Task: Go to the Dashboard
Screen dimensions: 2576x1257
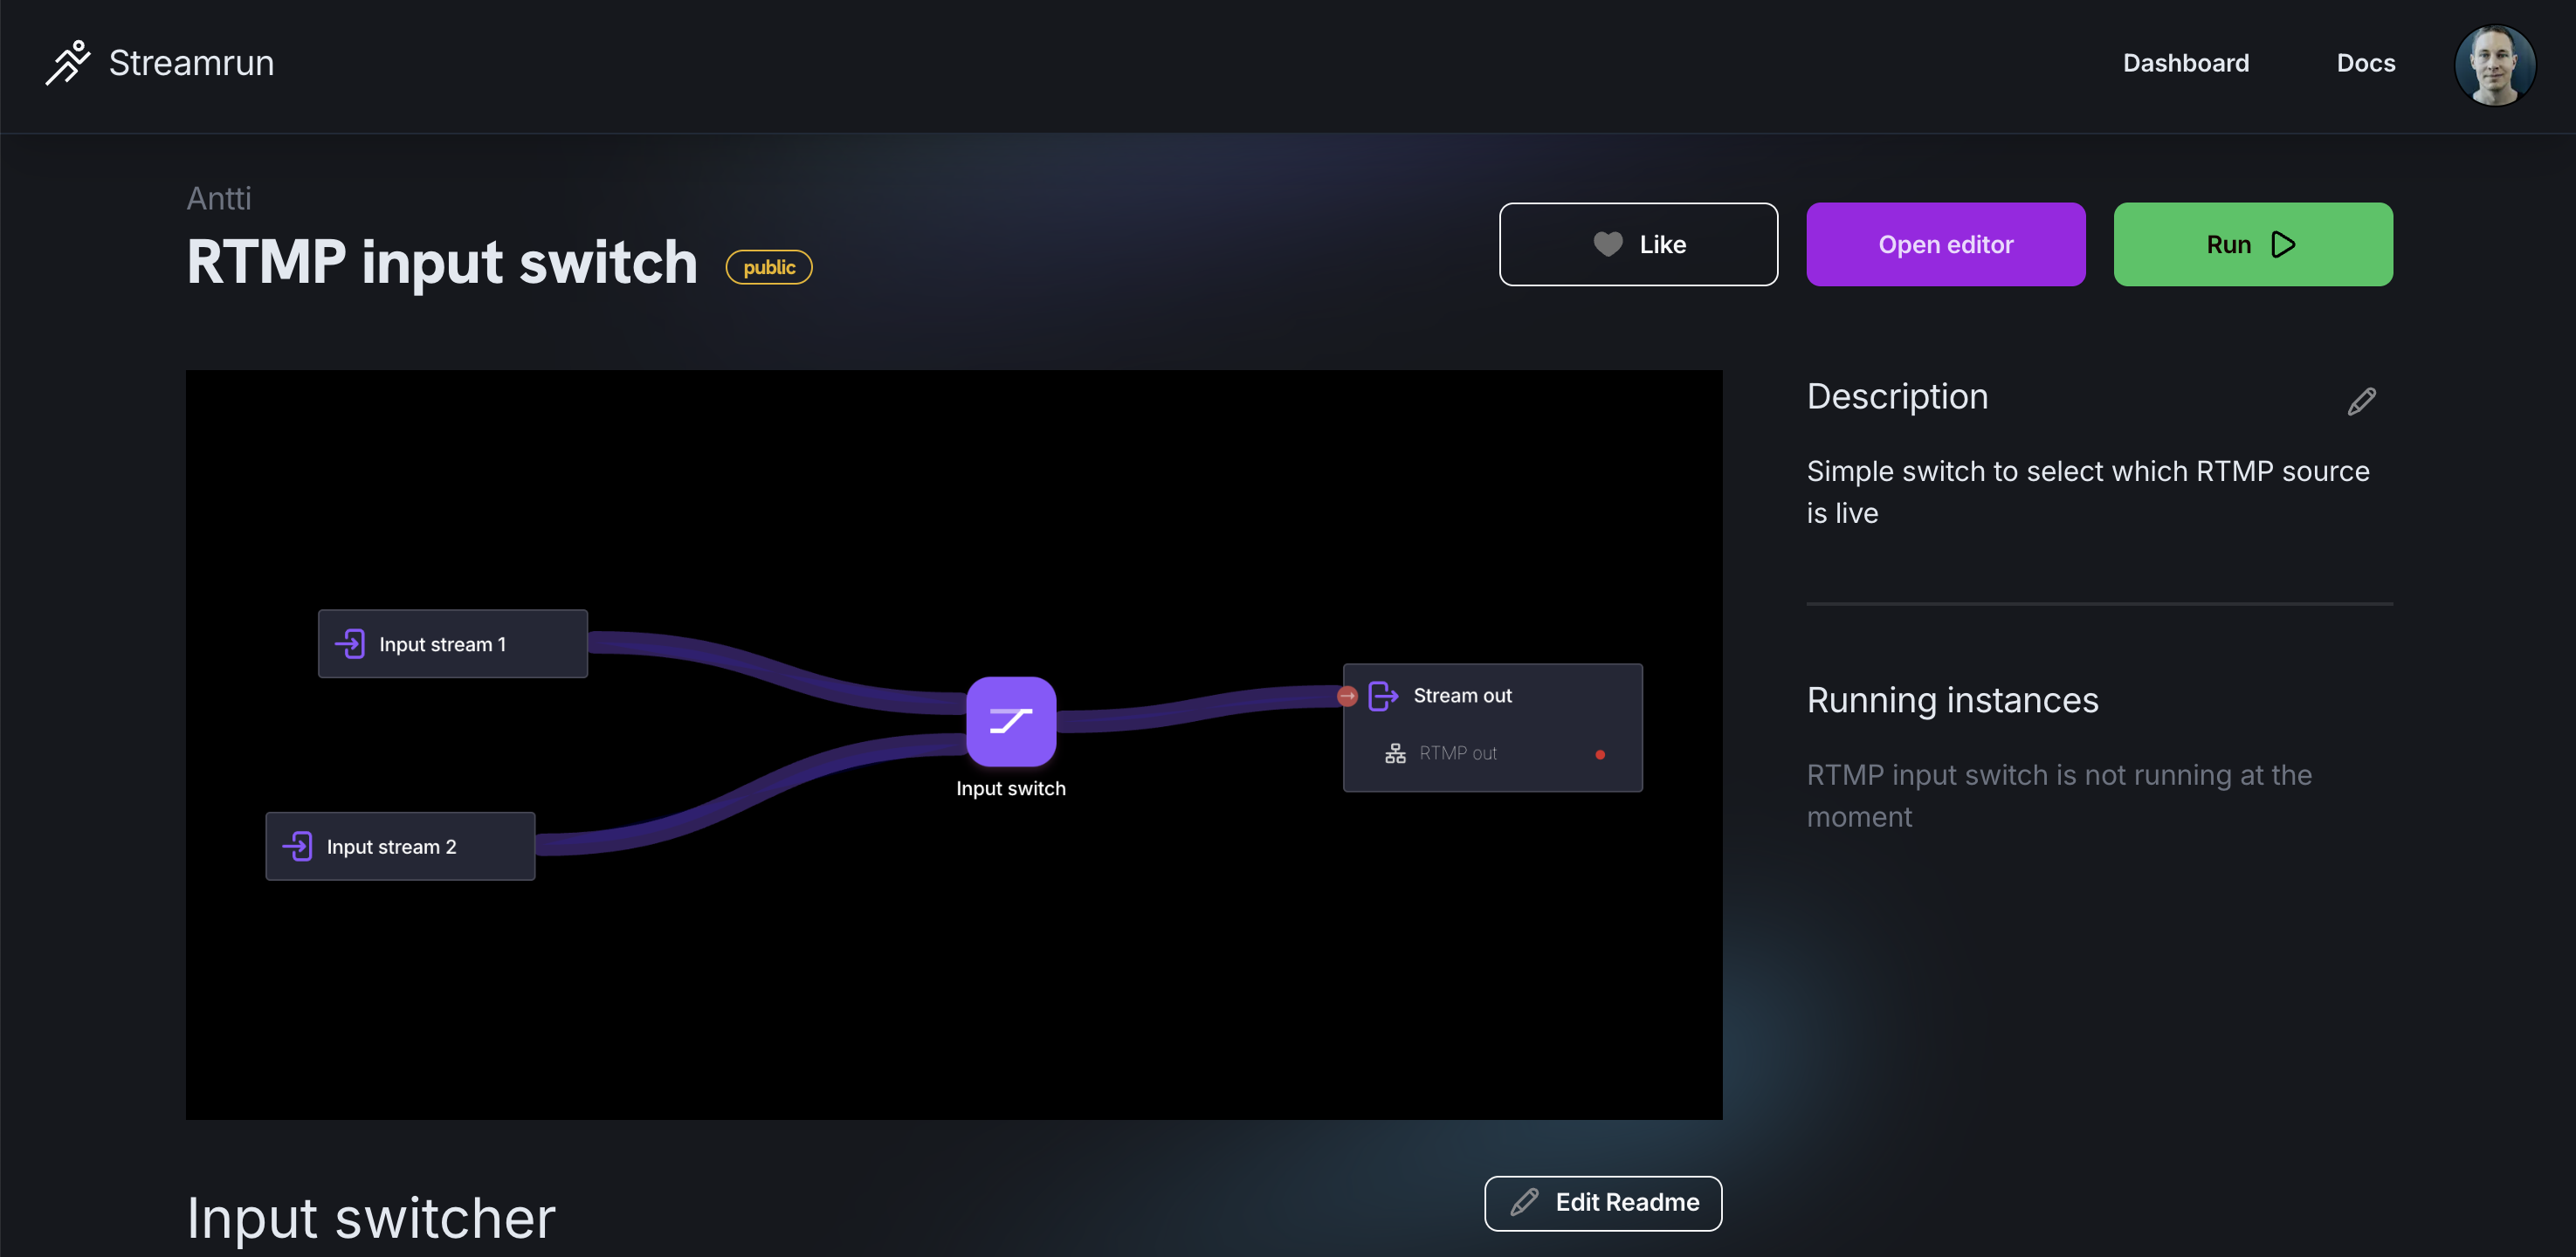Action: click(x=2186, y=63)
